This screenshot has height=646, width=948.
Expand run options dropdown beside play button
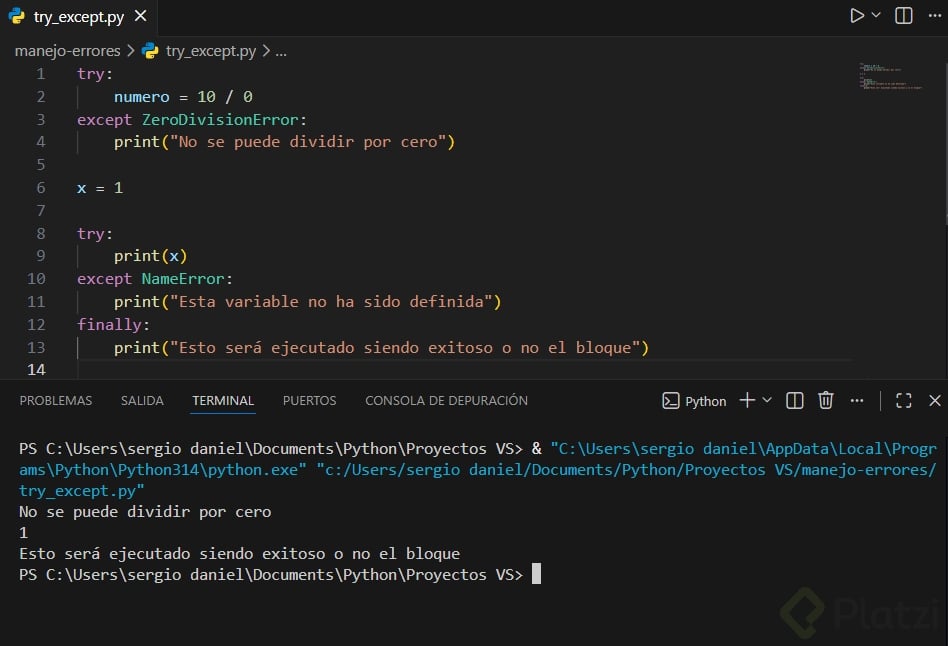point(877,16)
